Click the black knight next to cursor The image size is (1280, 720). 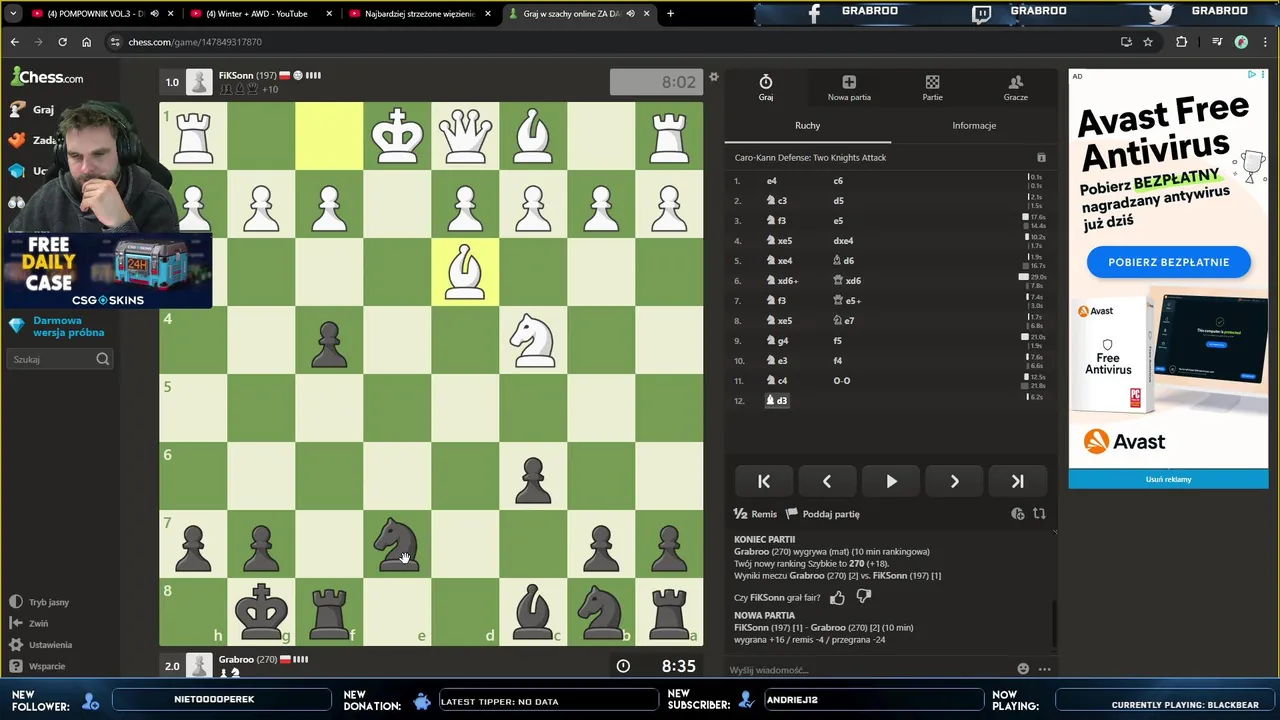(x=397, y=544)
